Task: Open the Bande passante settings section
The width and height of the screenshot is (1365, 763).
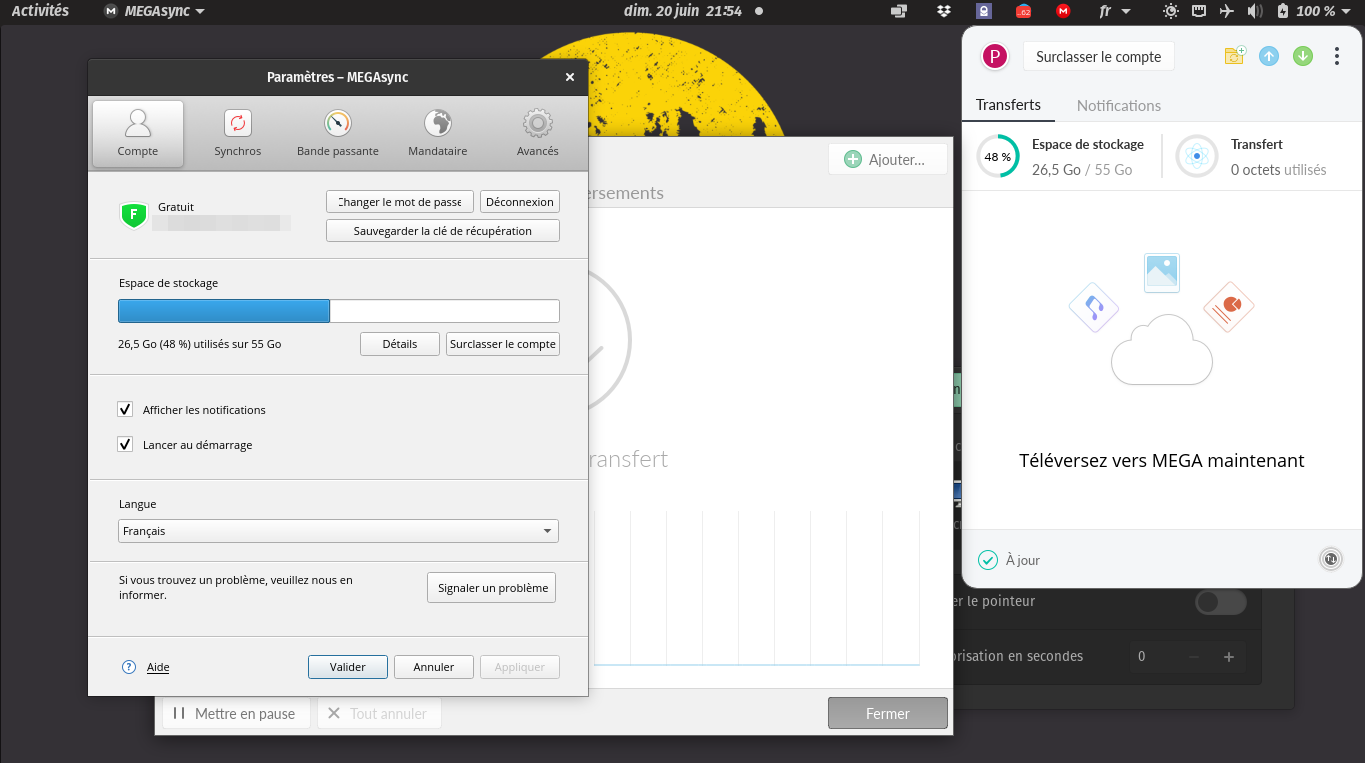Action: pos(338,134)
